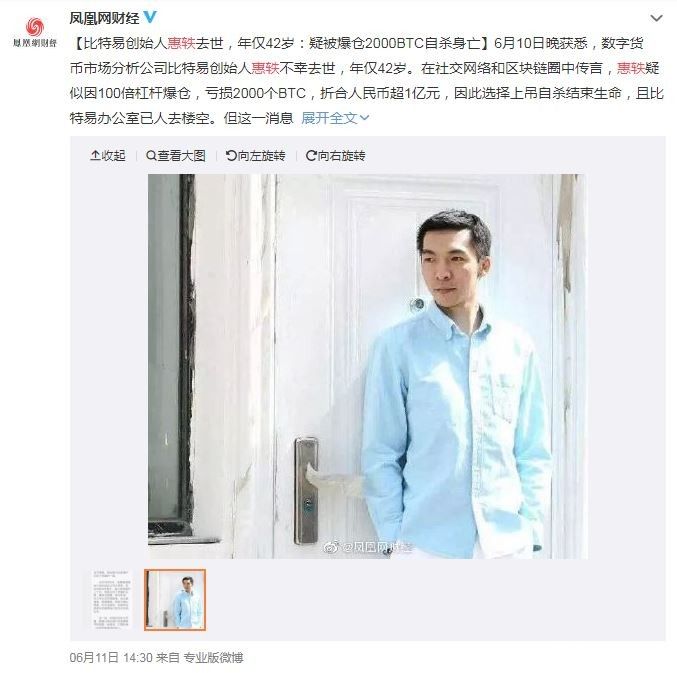Open the 凤凰网财经 account name link
677x673 pixels.
coord(104,18)
